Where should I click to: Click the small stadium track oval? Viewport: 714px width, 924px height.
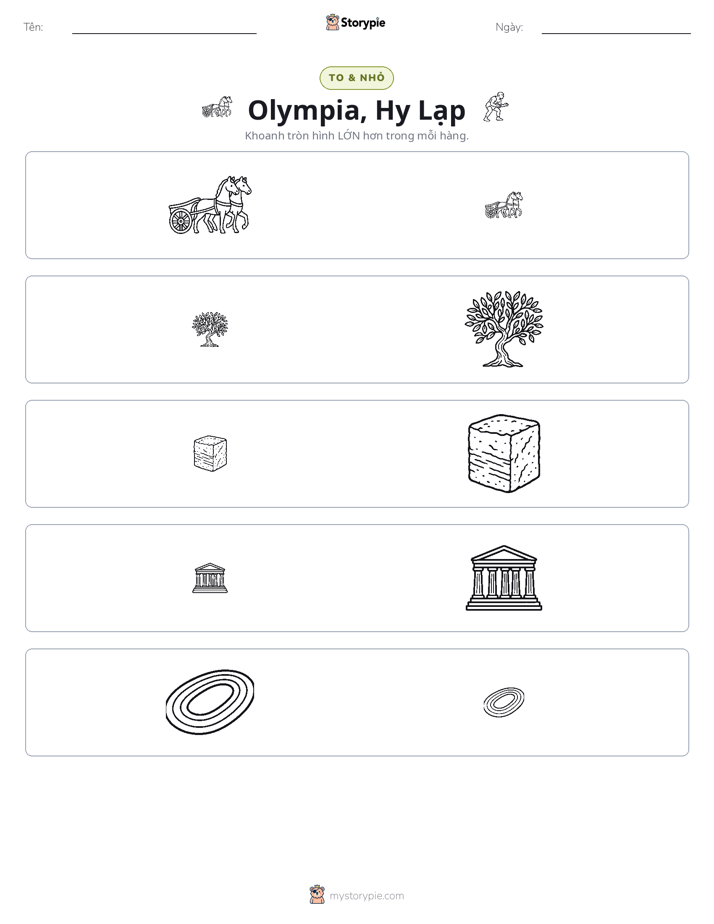click(504, 702)
